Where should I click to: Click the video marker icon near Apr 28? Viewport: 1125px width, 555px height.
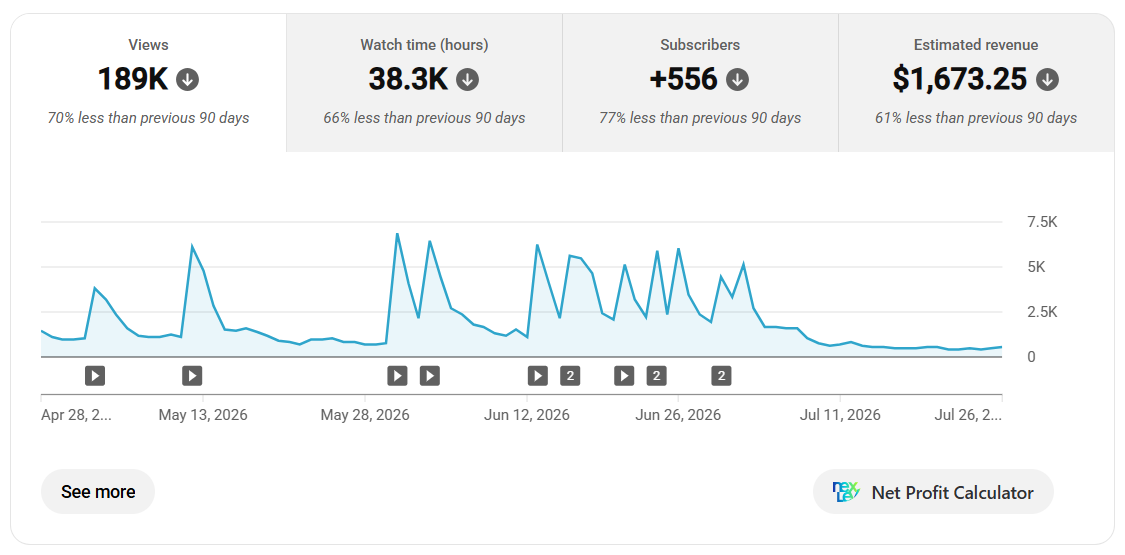tap(95, 375)
